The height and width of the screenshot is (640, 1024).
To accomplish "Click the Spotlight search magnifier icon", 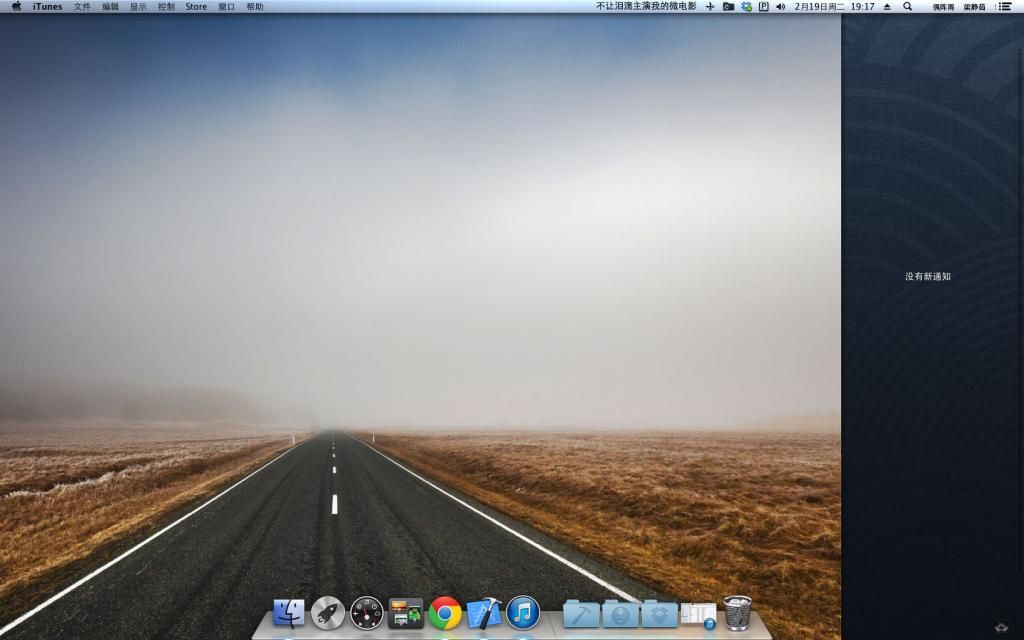I will tap(907, 6).
